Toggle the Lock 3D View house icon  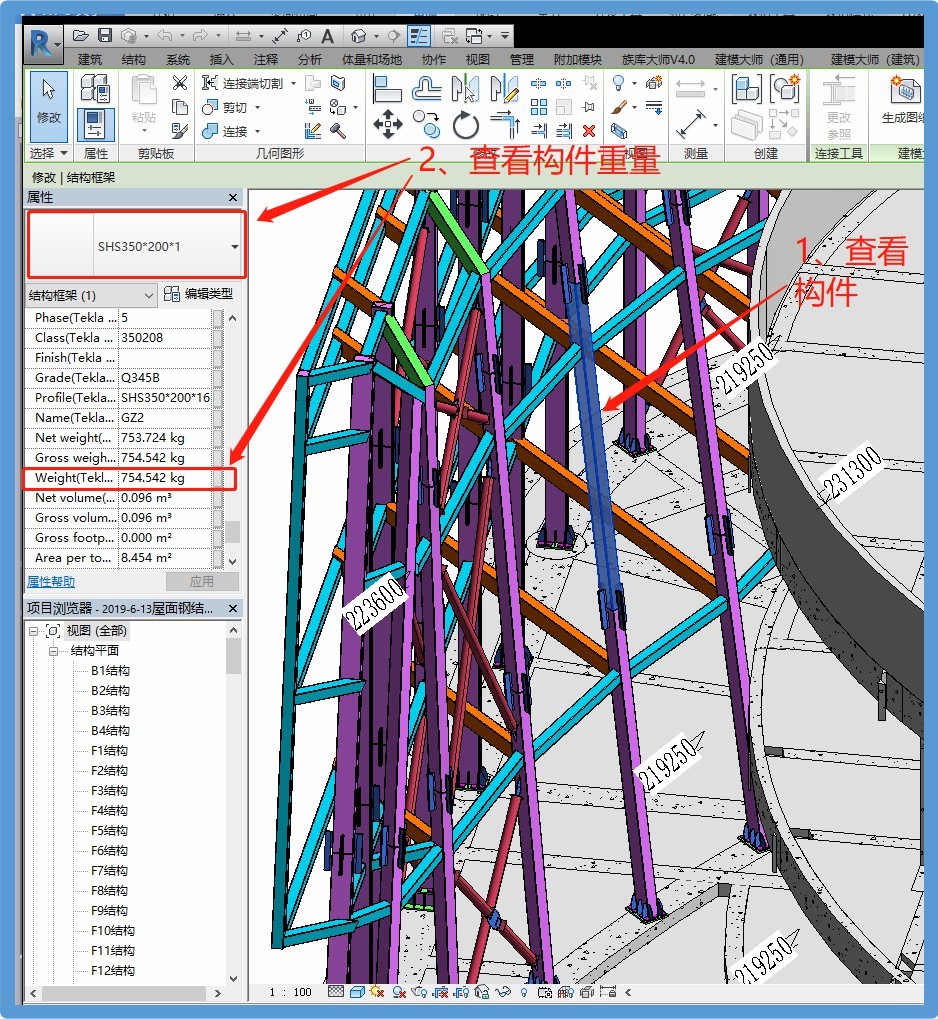482,992
